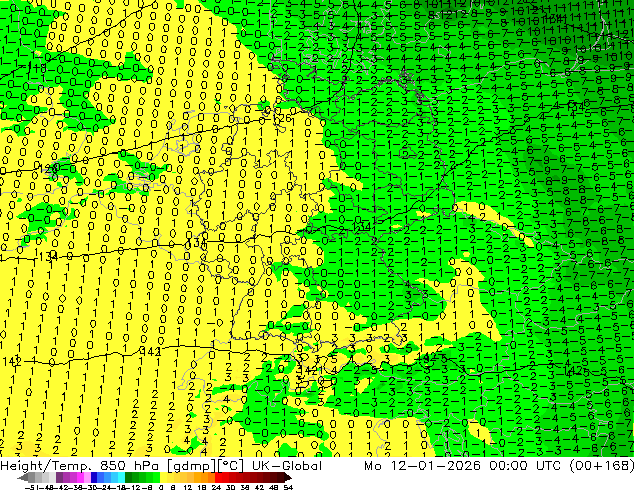The image size is (634, 490).
Task: Click the dark purple legend swatch
Action: [x=59, y=478]
